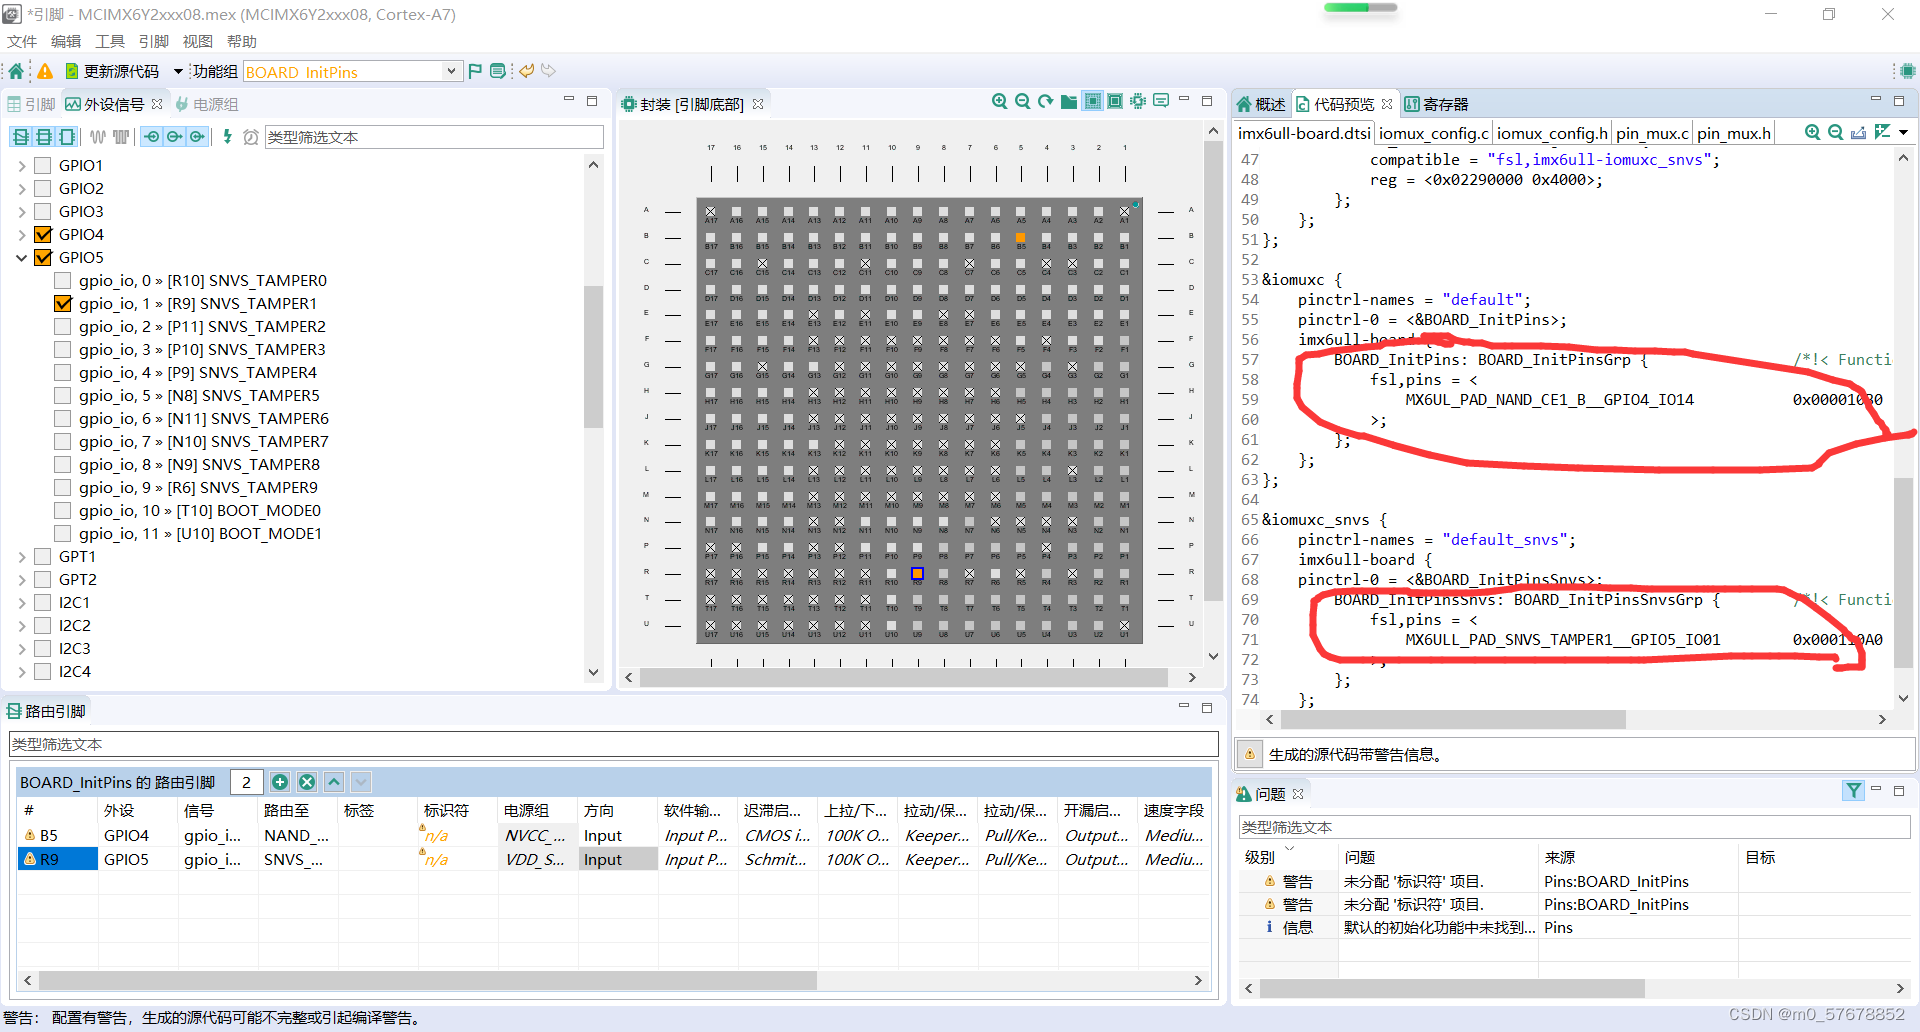1920x1032 pixels.
Task: Switch to the 电源组 tab
Action: (x=206, y=104)
